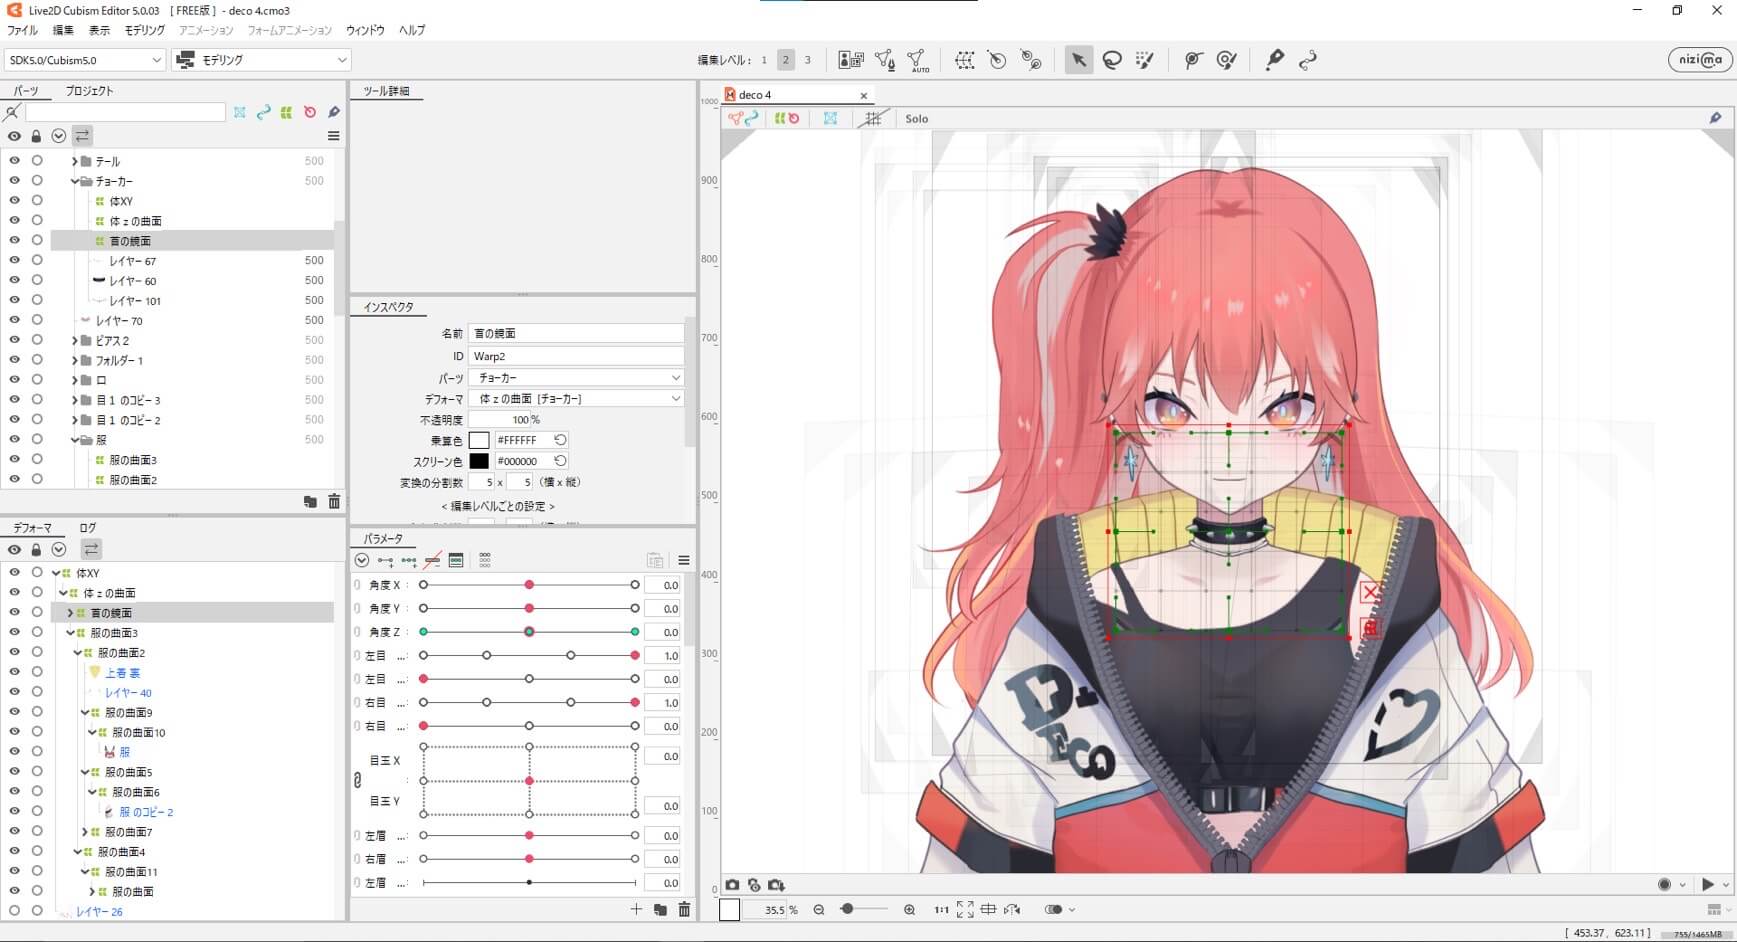The width and height of the screenshot is (1737, 942).
Task: Expand 首の鏡面 in deformer tree
Action: (x=70, y=613)
